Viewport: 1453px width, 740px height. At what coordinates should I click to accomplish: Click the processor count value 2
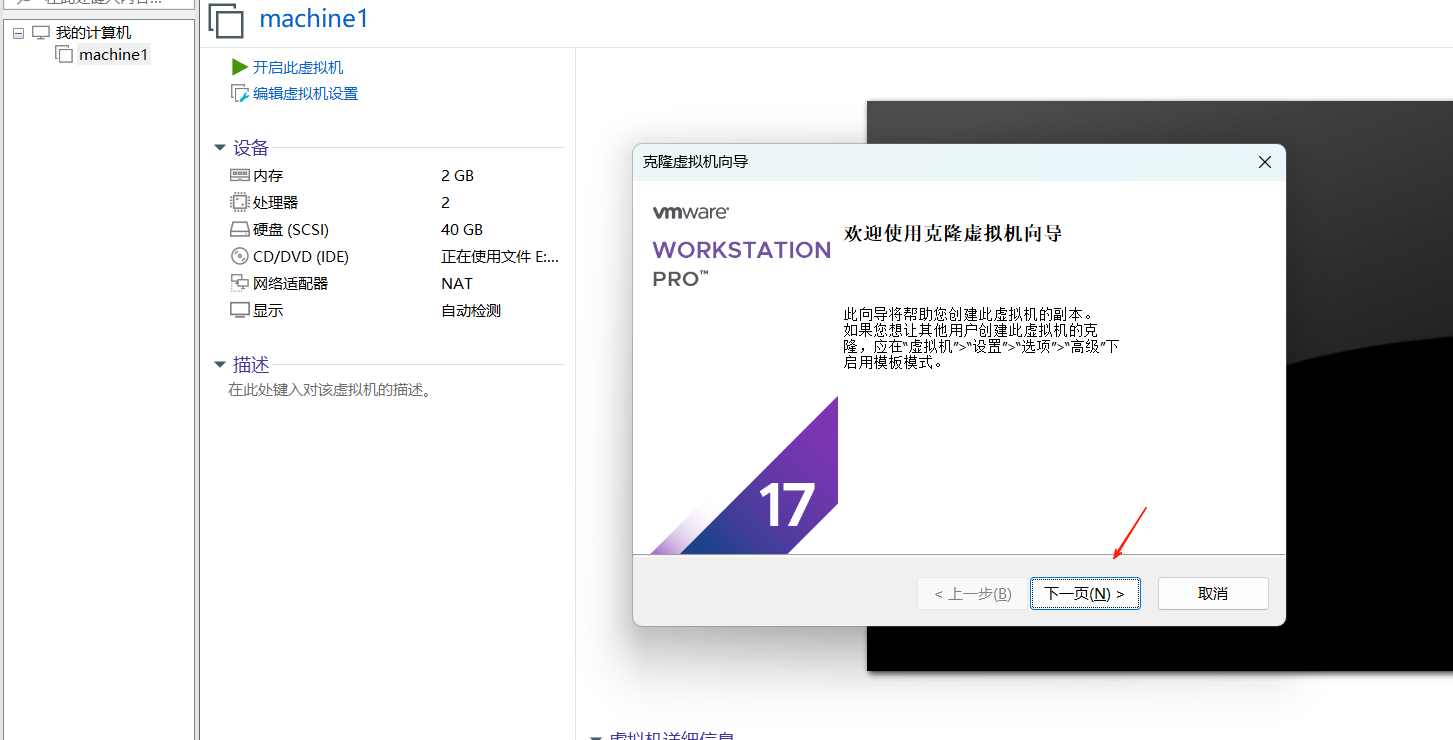(x=445, y=202)
